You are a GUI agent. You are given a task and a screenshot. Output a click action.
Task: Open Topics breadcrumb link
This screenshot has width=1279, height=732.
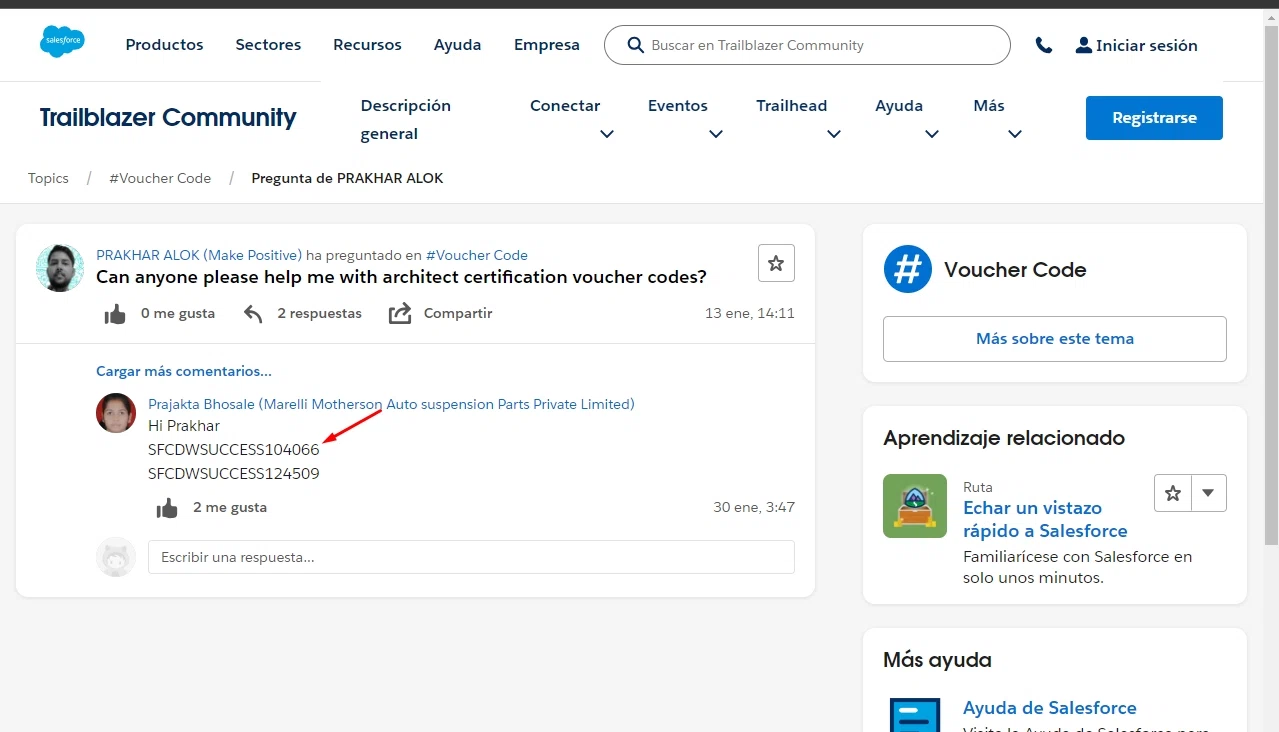48,178
